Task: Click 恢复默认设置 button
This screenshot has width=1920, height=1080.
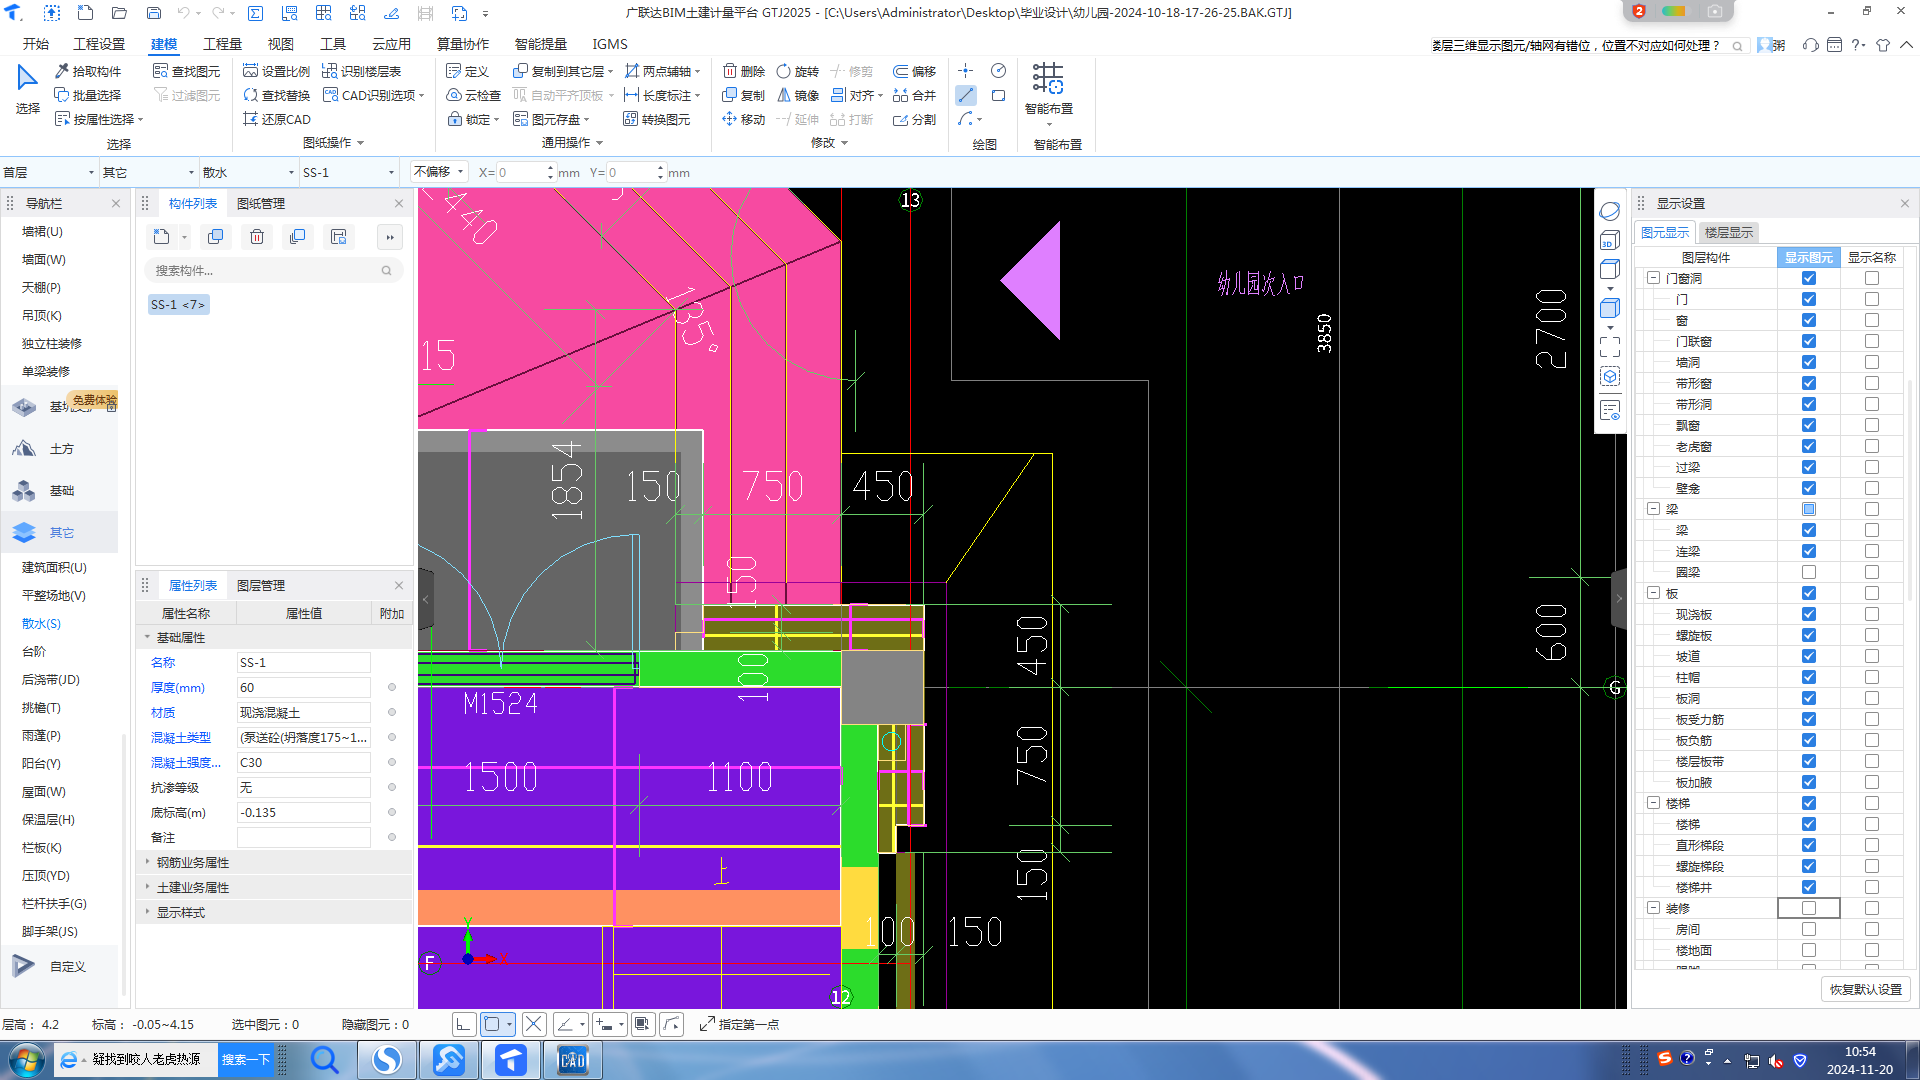Action: [1866, 989]
